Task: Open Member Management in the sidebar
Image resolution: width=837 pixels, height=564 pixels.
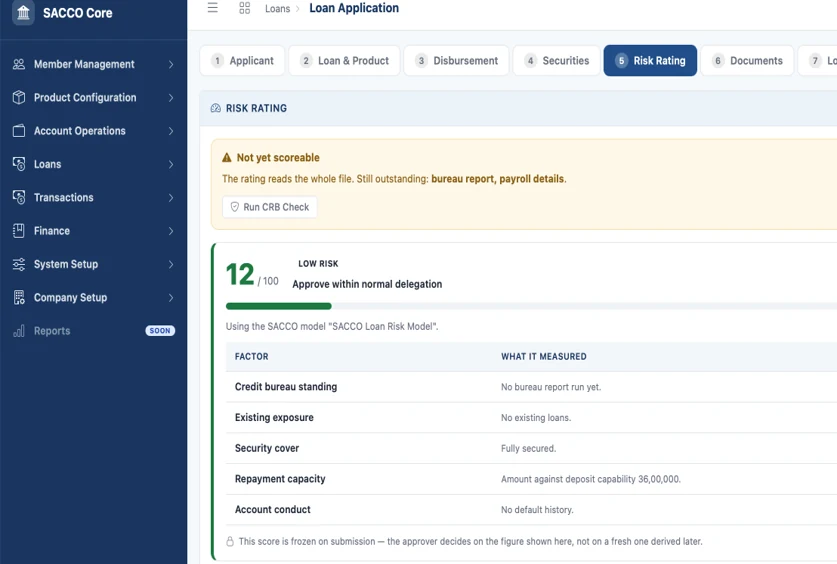Action: [x=94, y=65]
